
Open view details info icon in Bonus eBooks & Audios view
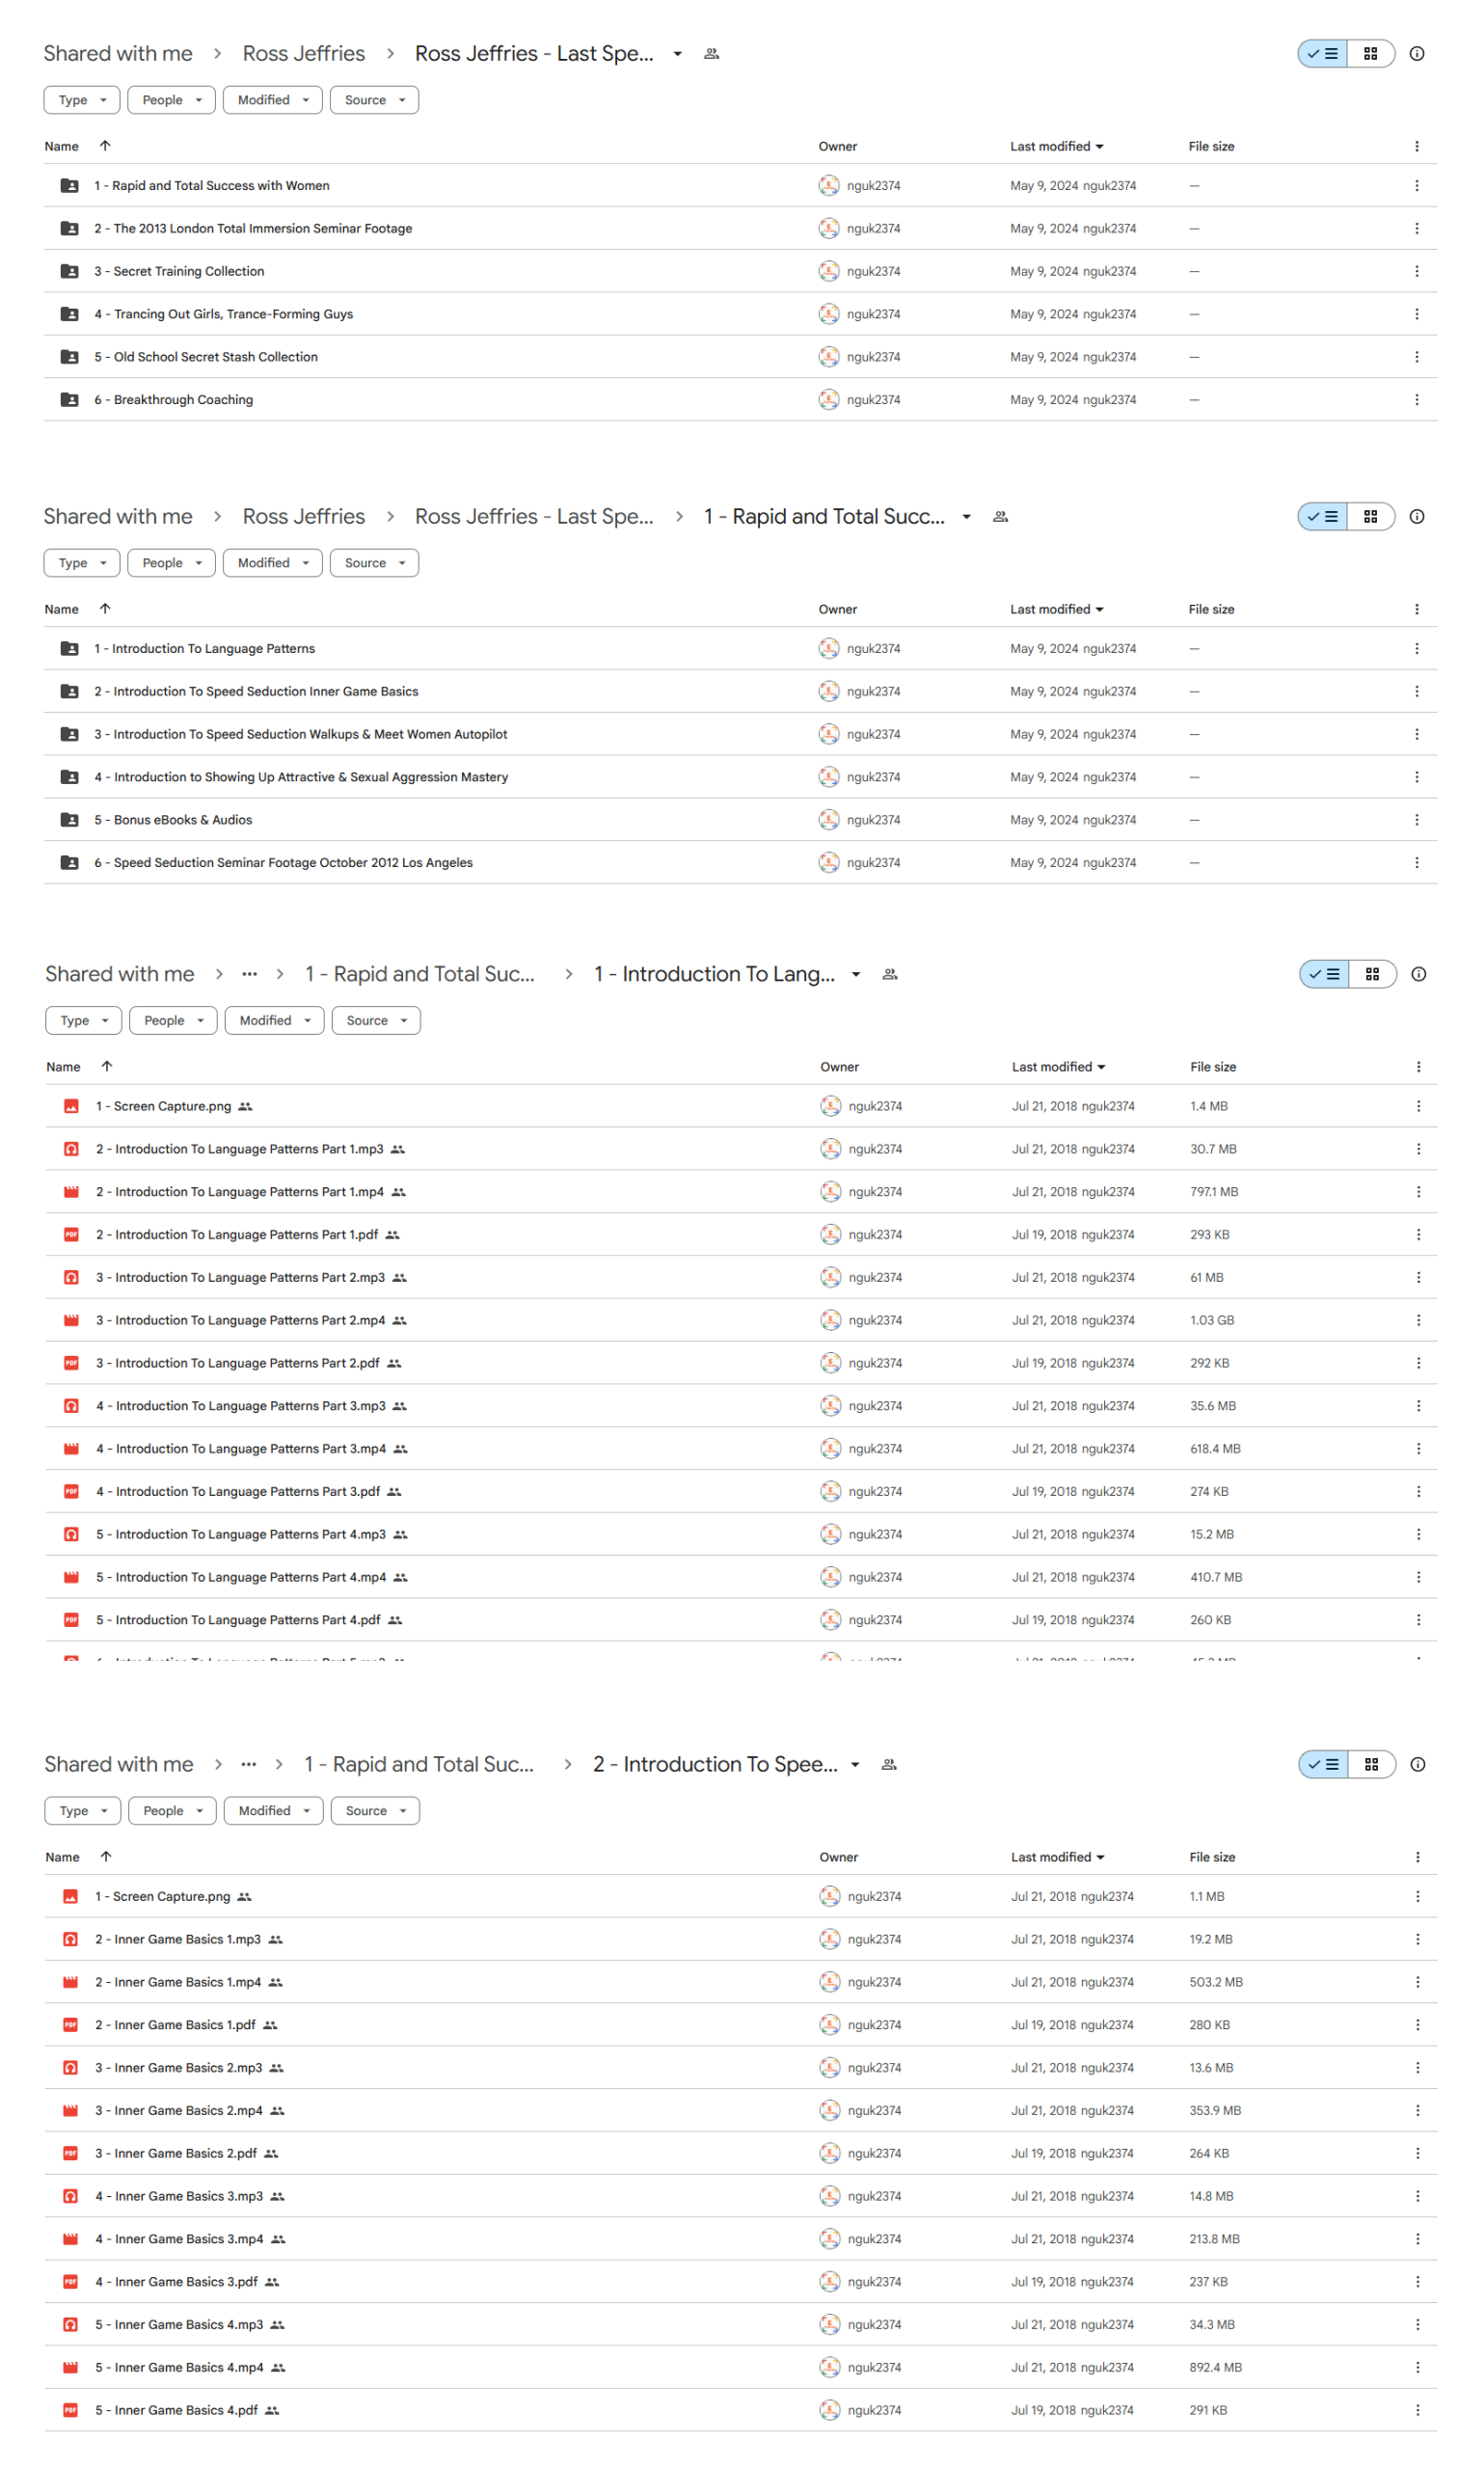click(1416, 517)
